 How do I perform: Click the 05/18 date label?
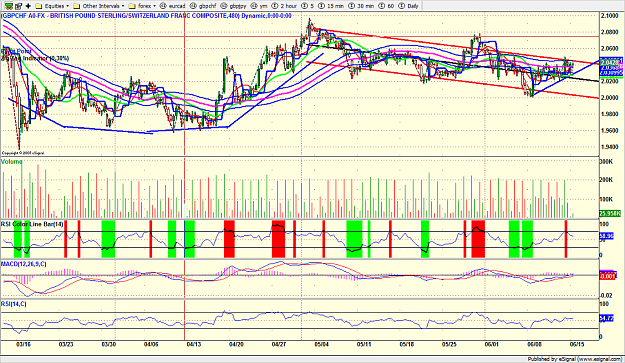click(407, 344)
